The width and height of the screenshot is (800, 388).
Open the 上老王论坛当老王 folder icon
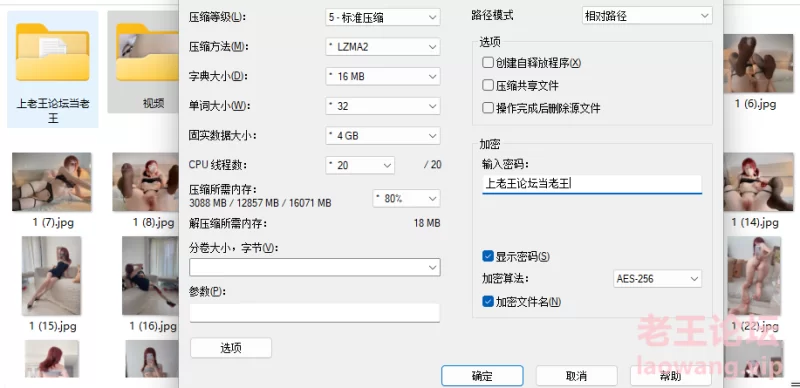coord(53,53)
